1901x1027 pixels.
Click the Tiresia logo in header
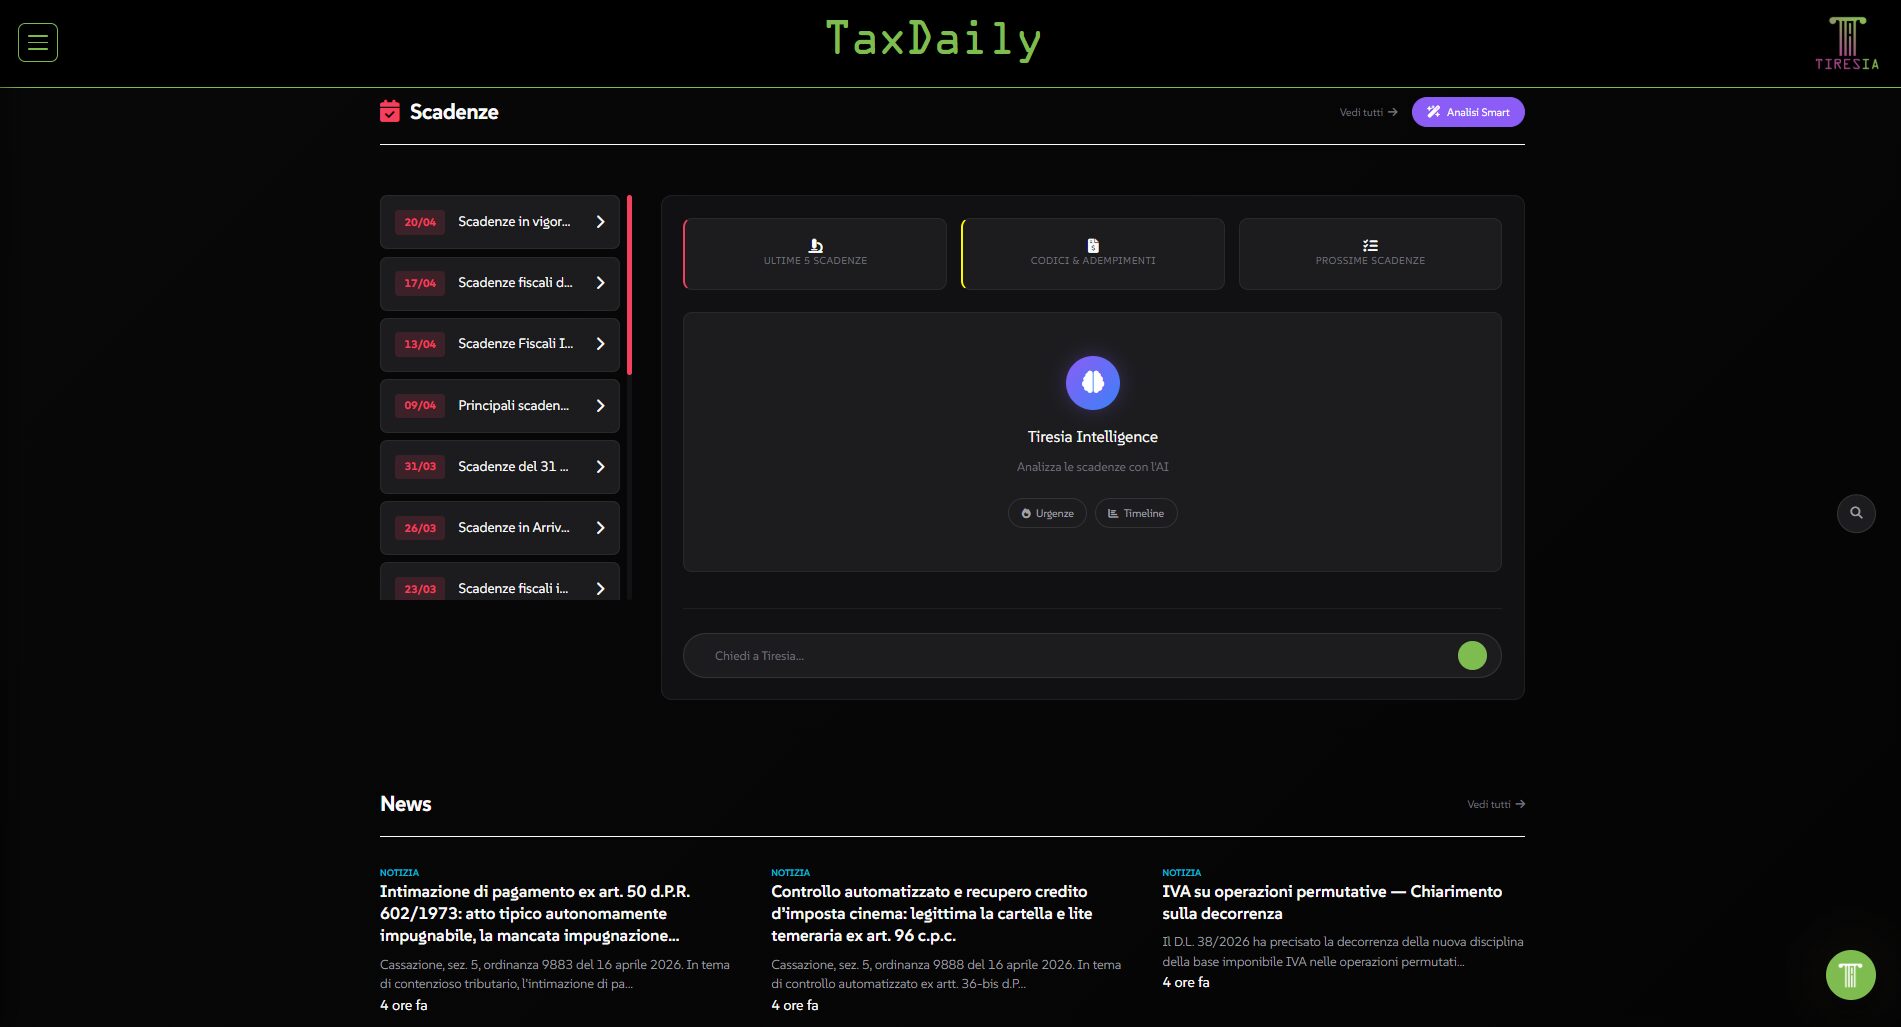1846,44
